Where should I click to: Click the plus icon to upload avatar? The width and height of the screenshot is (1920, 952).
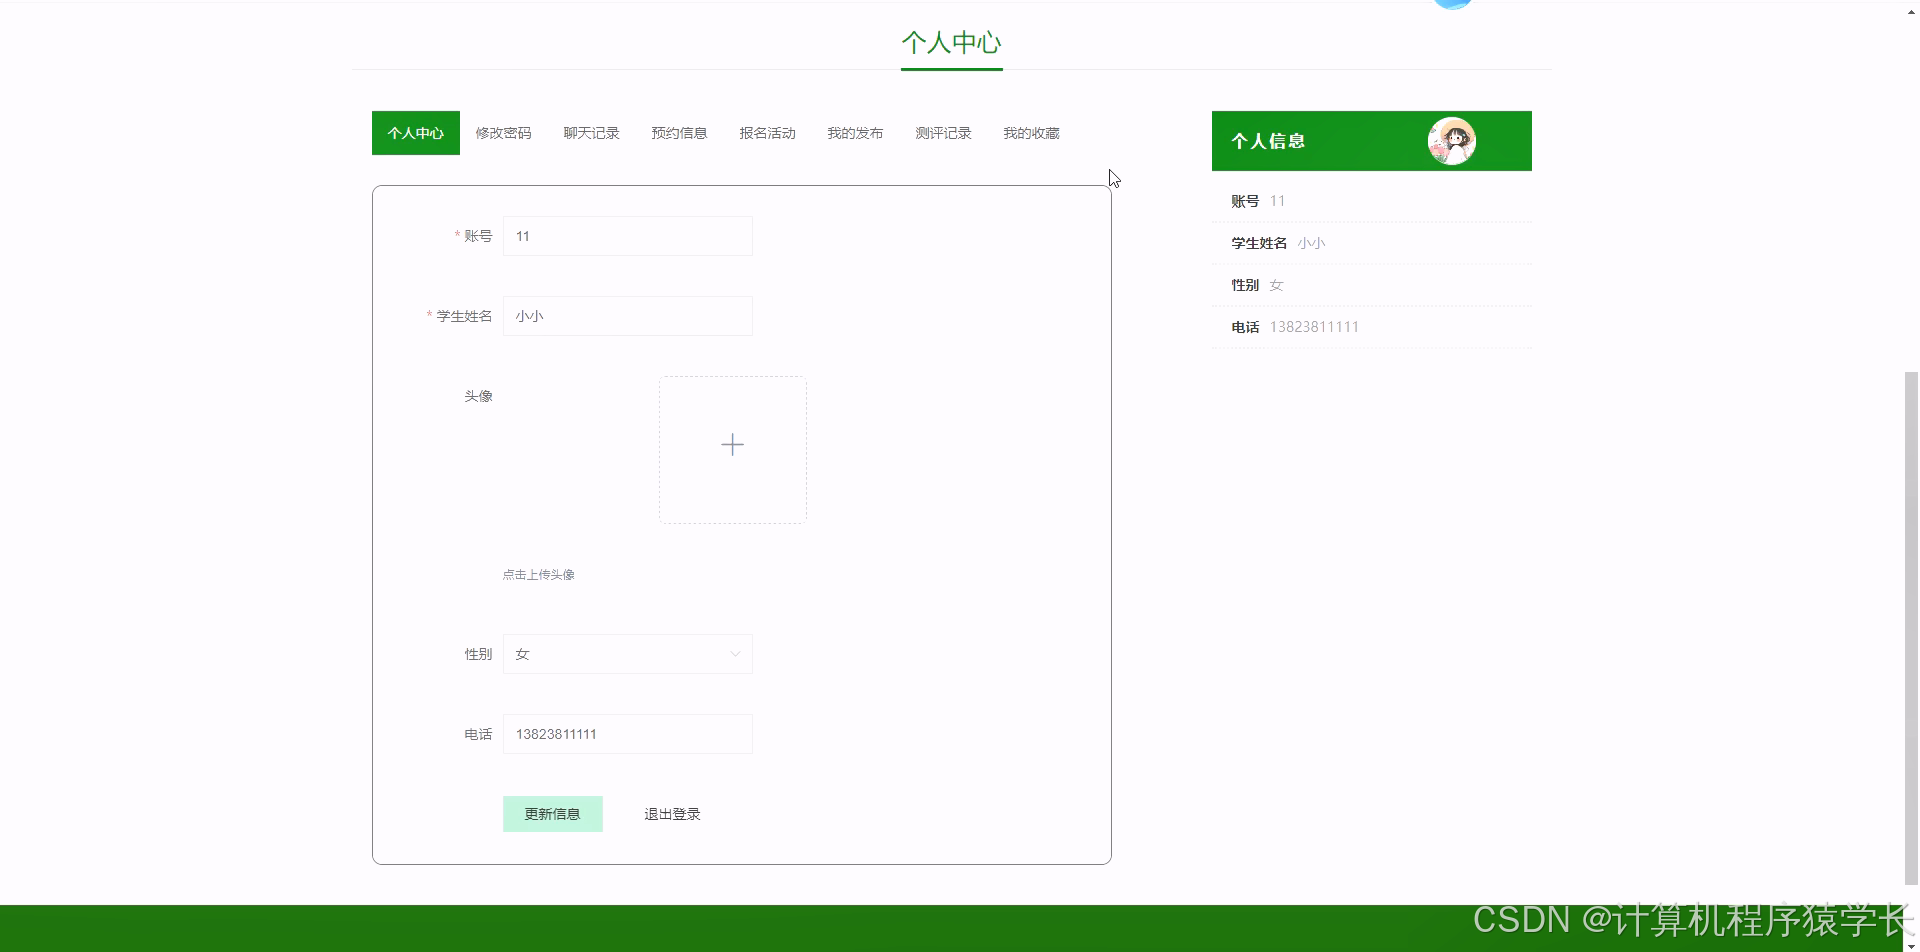point(732,444)
